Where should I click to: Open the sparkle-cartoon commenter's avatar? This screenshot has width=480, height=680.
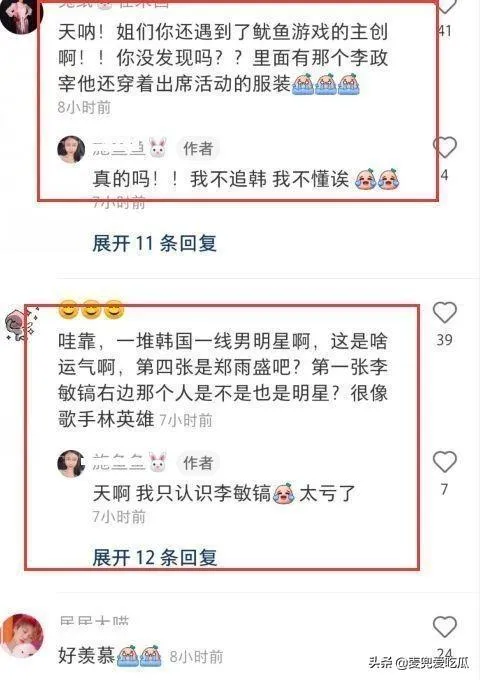[x=22, y=325]
